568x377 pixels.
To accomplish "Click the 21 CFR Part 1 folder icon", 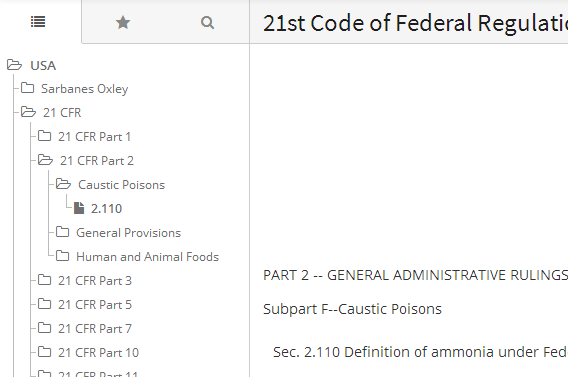I will coord(45,136).
